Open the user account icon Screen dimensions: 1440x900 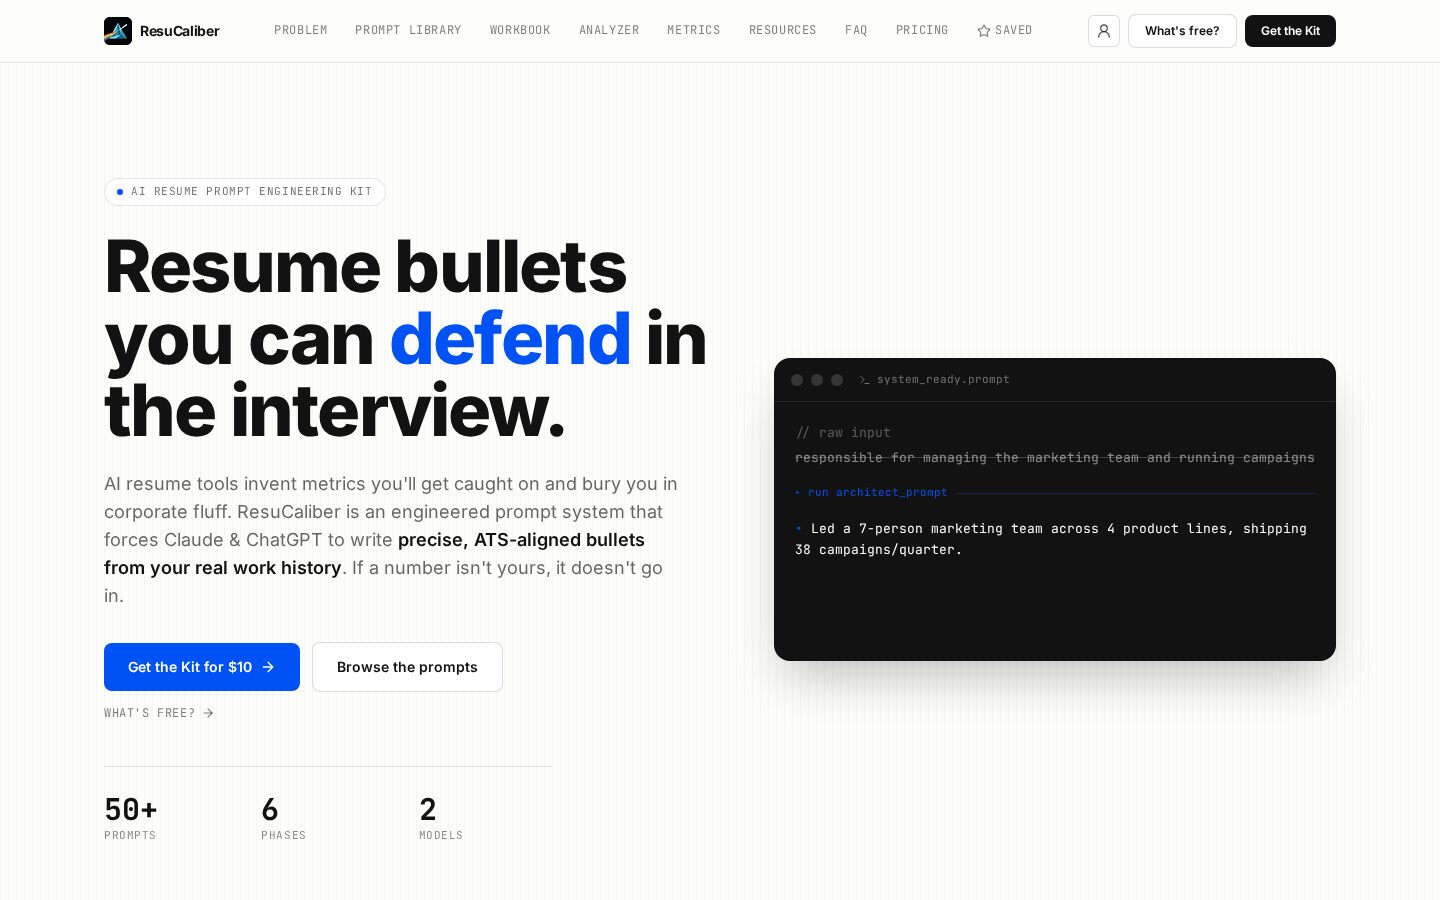[1104, 31]
